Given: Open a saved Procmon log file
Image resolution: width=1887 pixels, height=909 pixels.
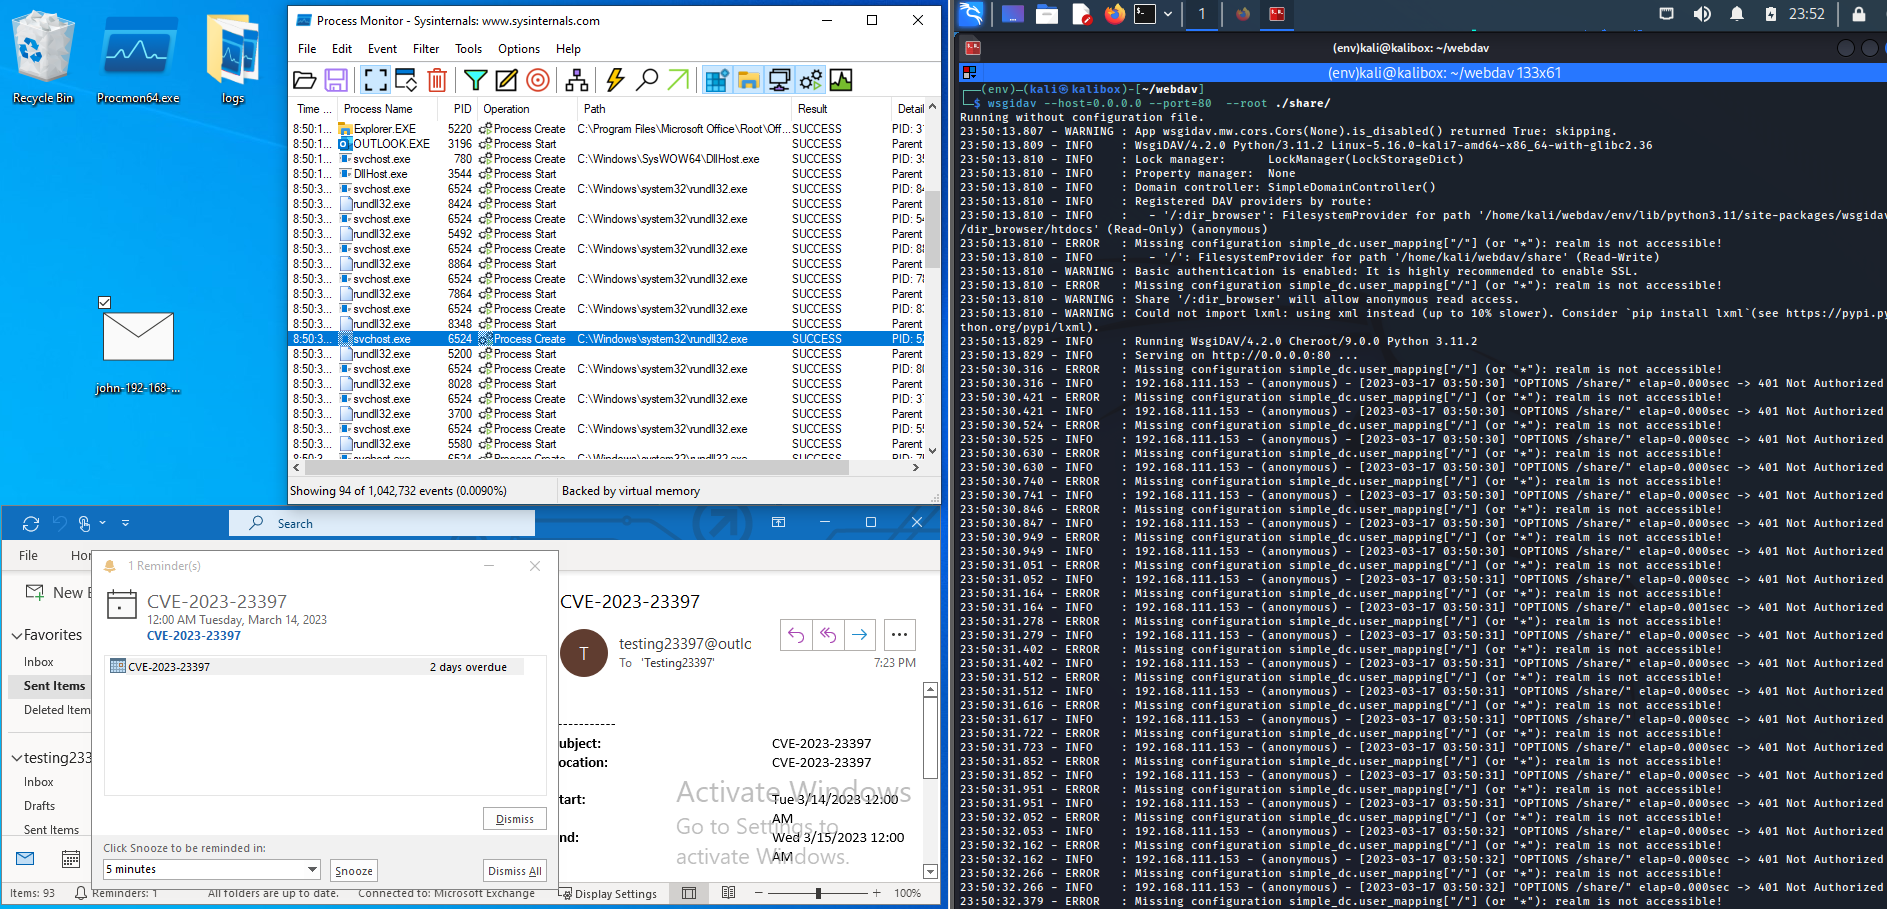Looking at the screenshot, I should point(304,80).
